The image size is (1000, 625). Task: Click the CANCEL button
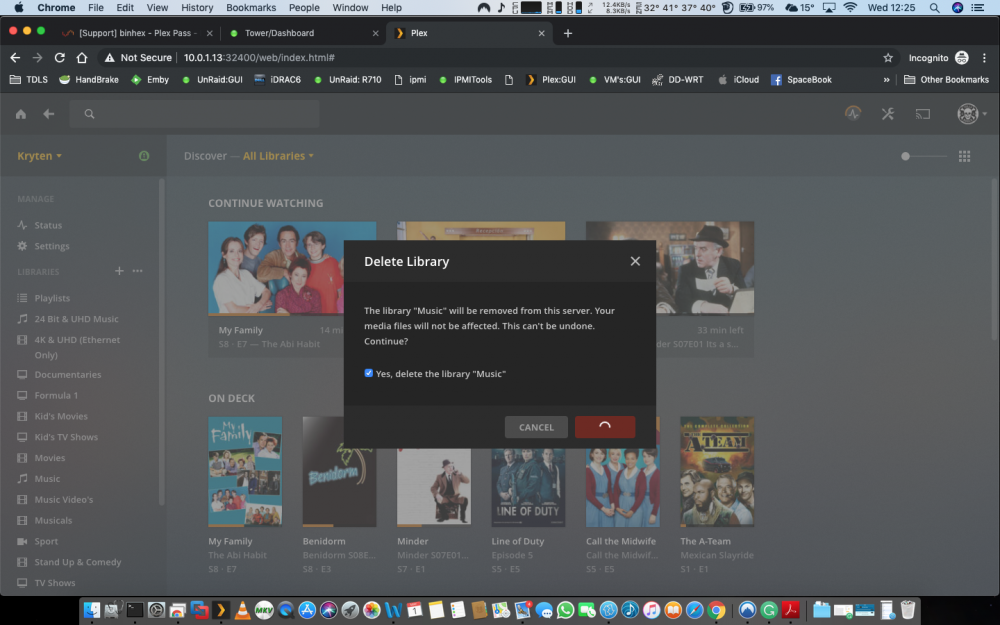click(536, 427)
